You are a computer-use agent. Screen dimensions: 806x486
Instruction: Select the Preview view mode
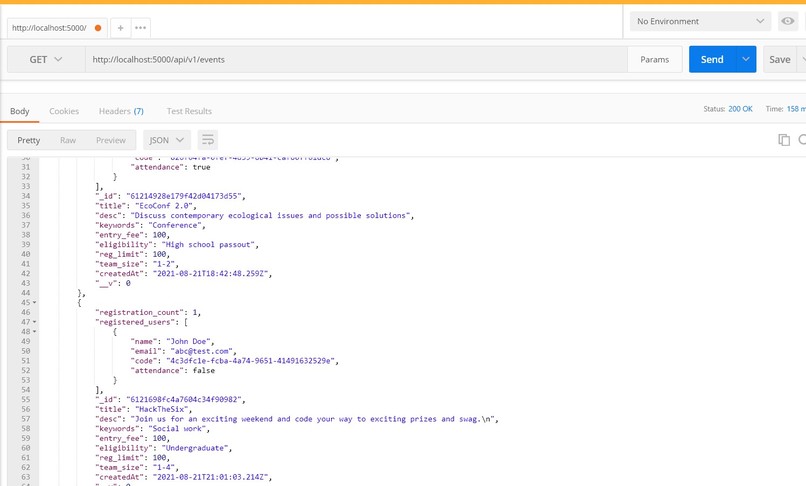[x=111, y=140]
